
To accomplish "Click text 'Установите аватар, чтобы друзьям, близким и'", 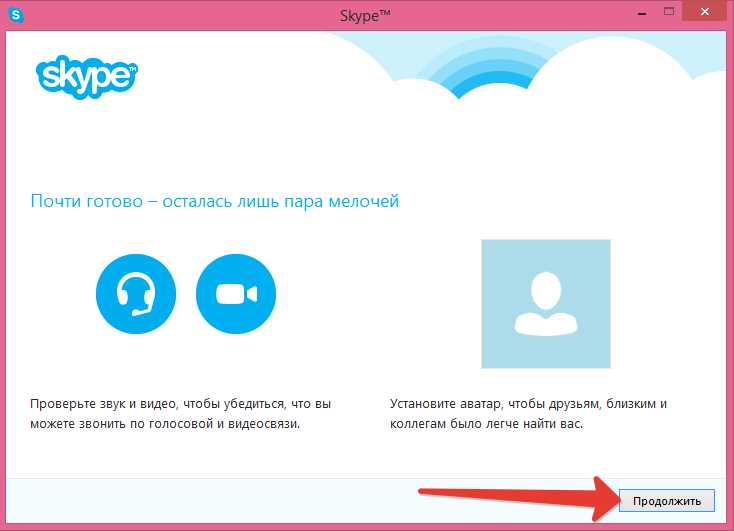I will tap(528, 404).
